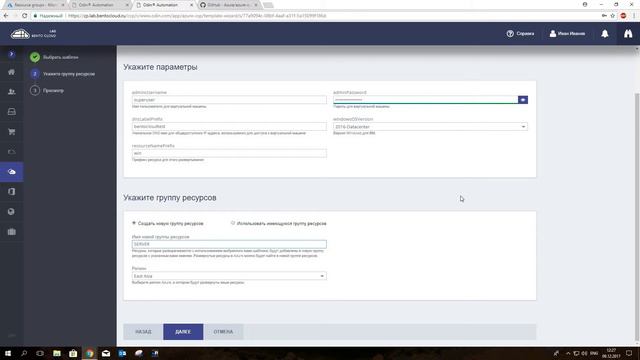640x360 pixels.
Task: Go to completed step Выбрать шаблон
Action: [x=54, y=57]
